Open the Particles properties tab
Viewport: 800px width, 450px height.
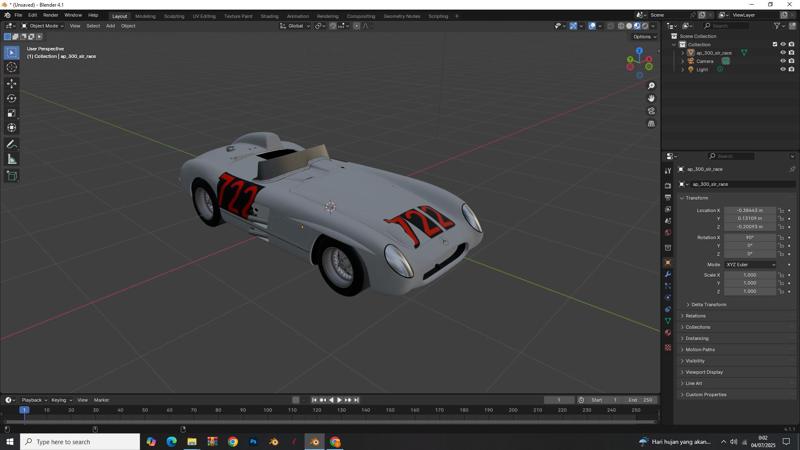668,286
